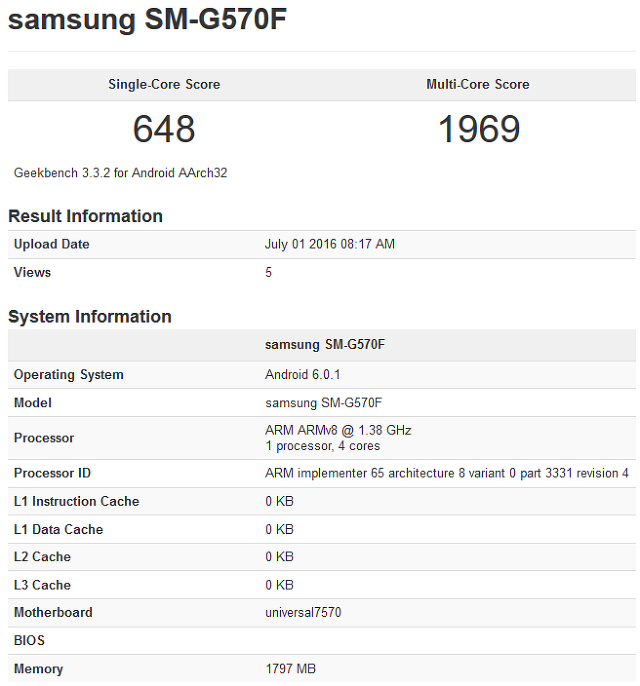
Task: Select the Geekbench 3.3.2 for Android AArch32 text
Action: click(120, 173)
